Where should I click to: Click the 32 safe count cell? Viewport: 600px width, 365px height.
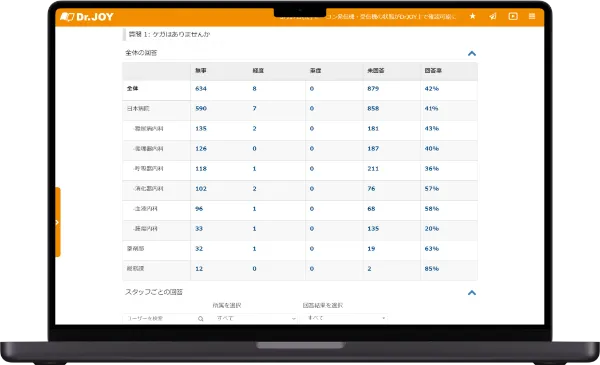point(199,249)
